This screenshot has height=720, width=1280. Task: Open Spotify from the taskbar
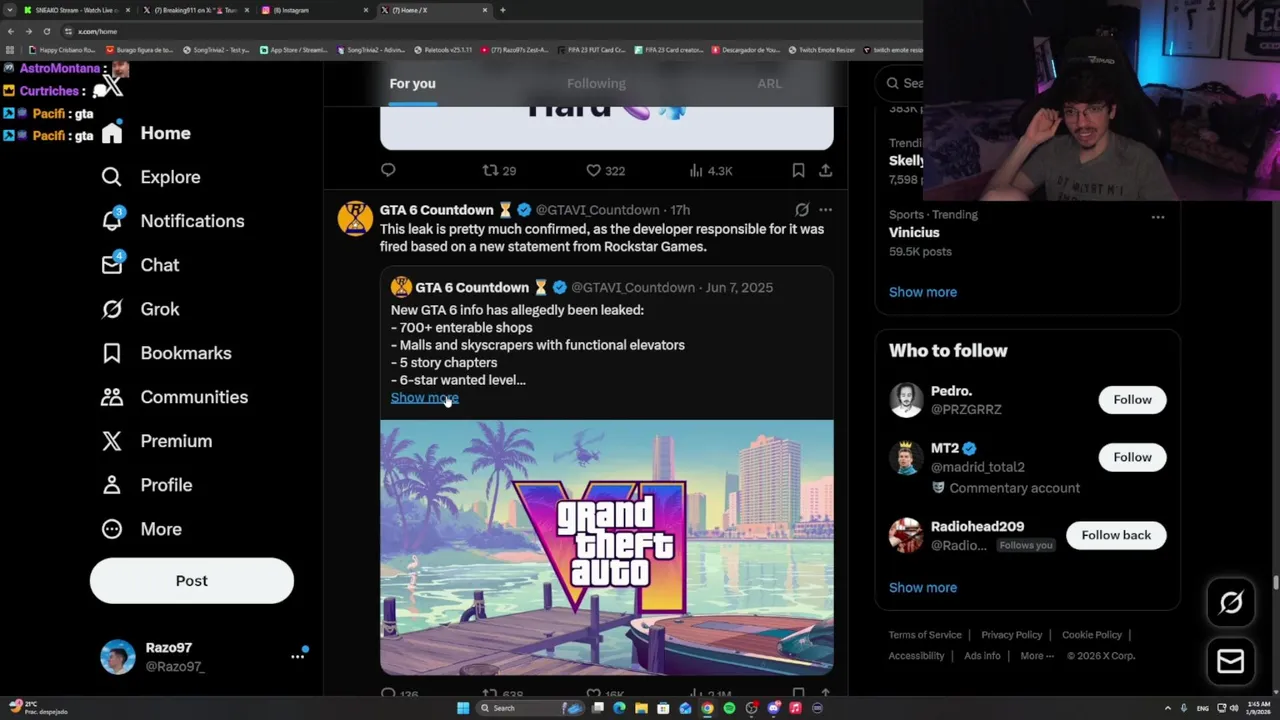tap(729, 708)
